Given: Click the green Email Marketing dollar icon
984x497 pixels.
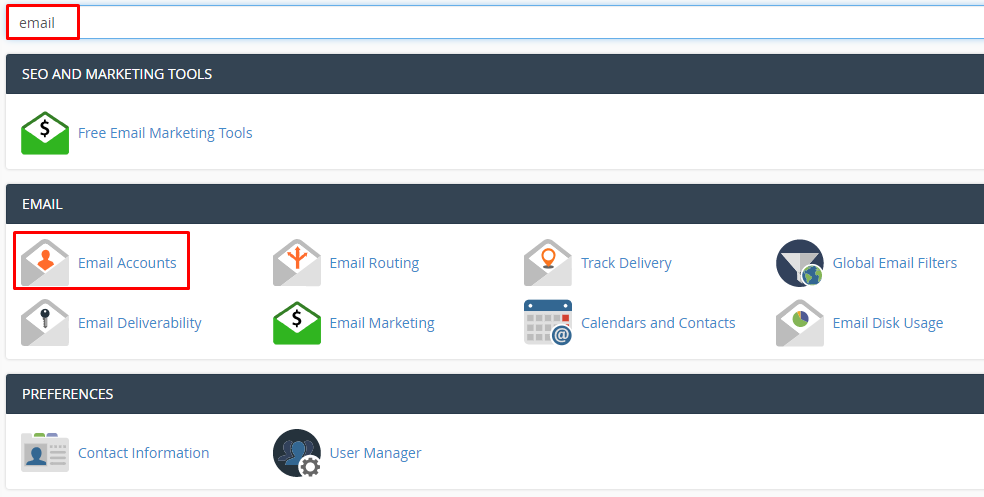Looking at the screenshot, I should click(x=297, y=323).
